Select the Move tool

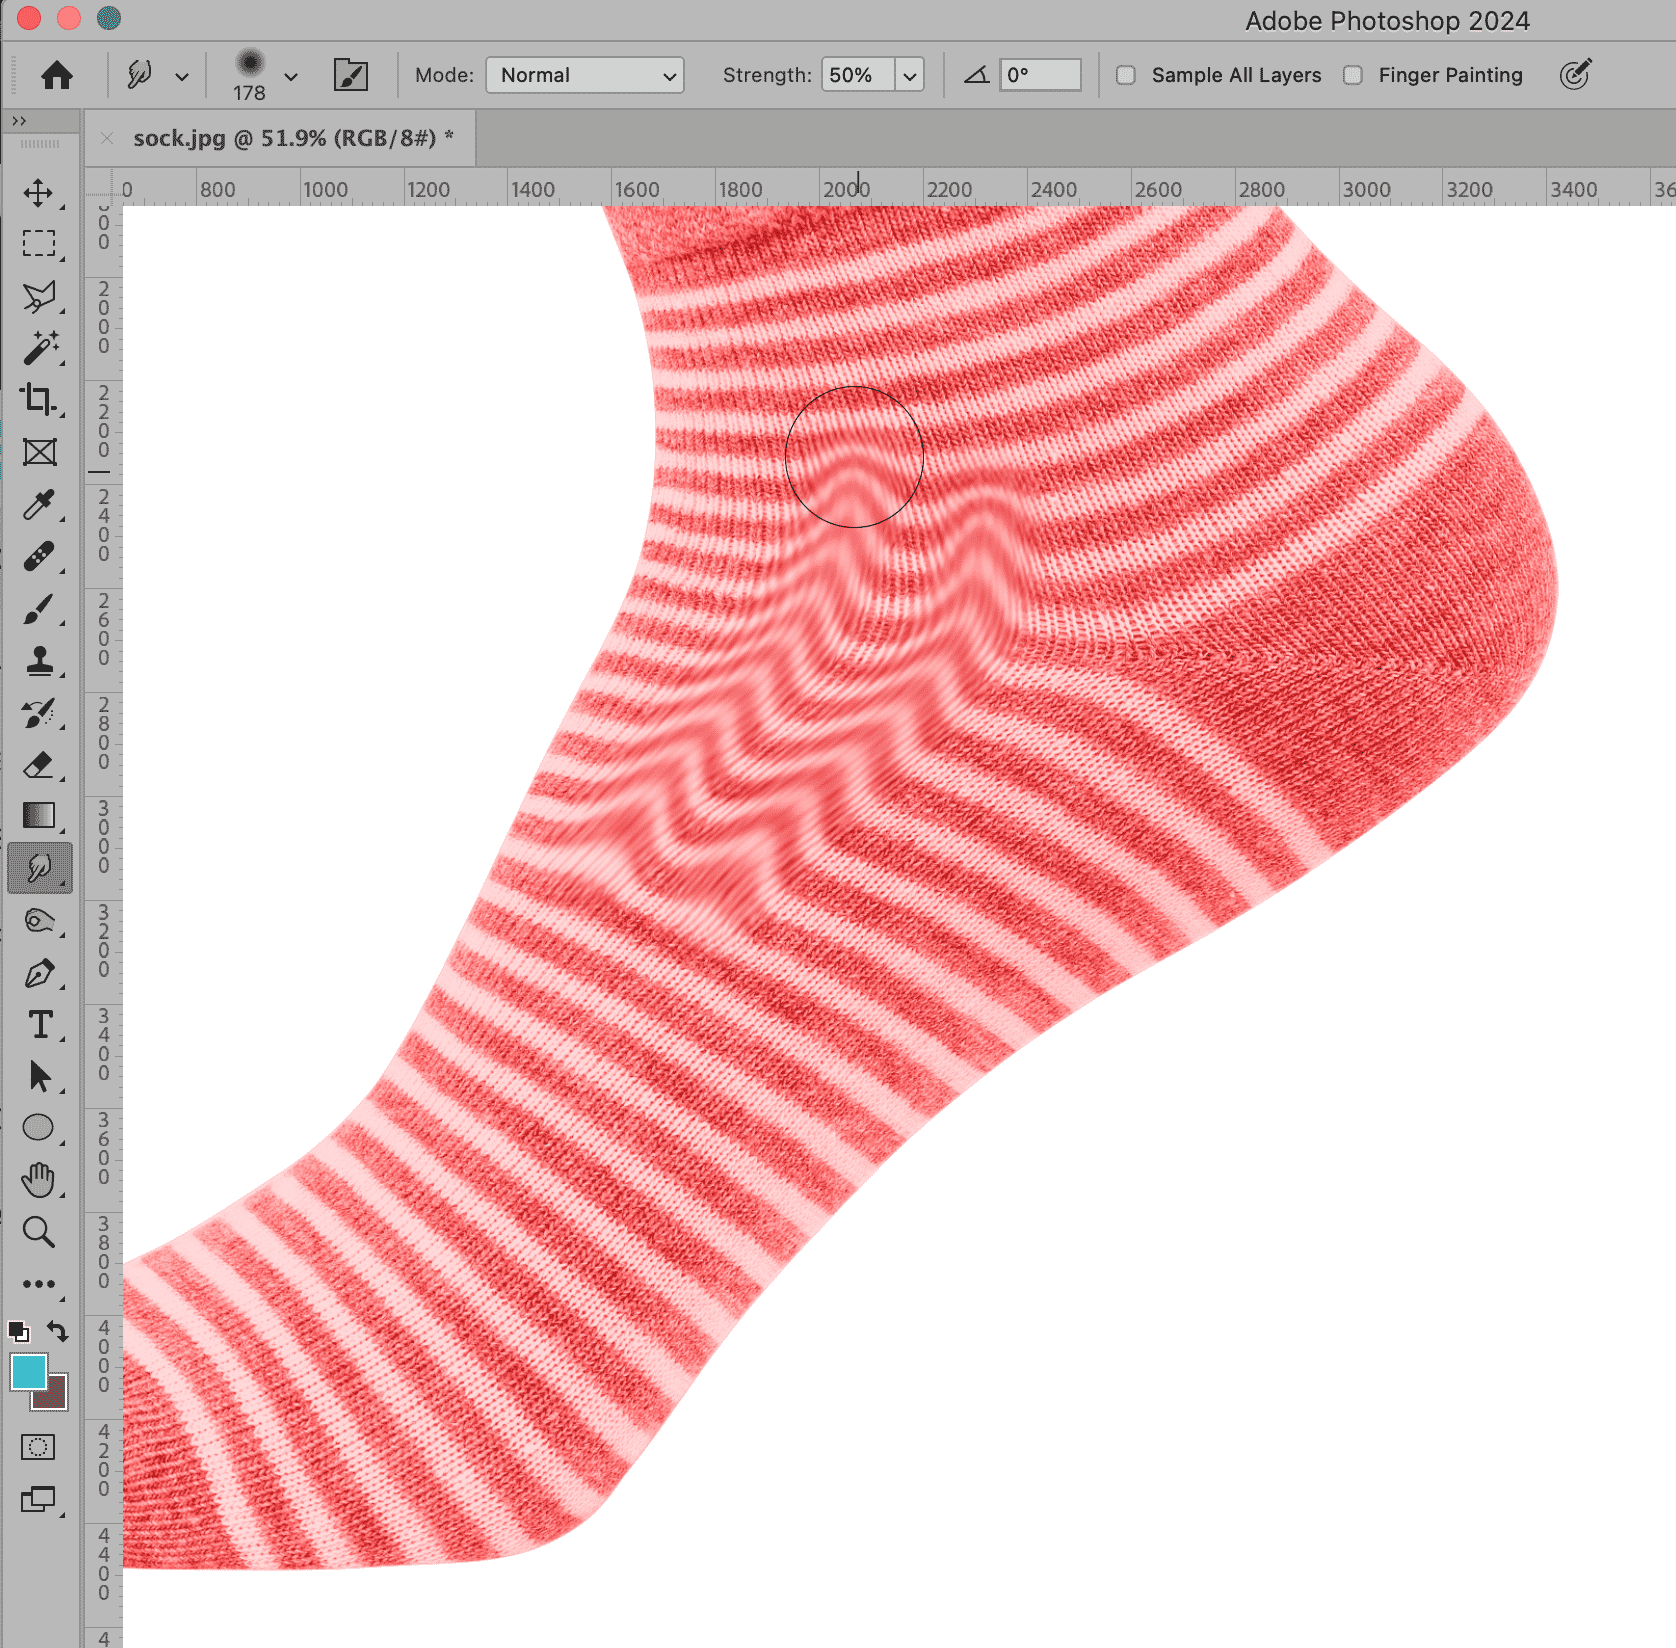point(39,192)
